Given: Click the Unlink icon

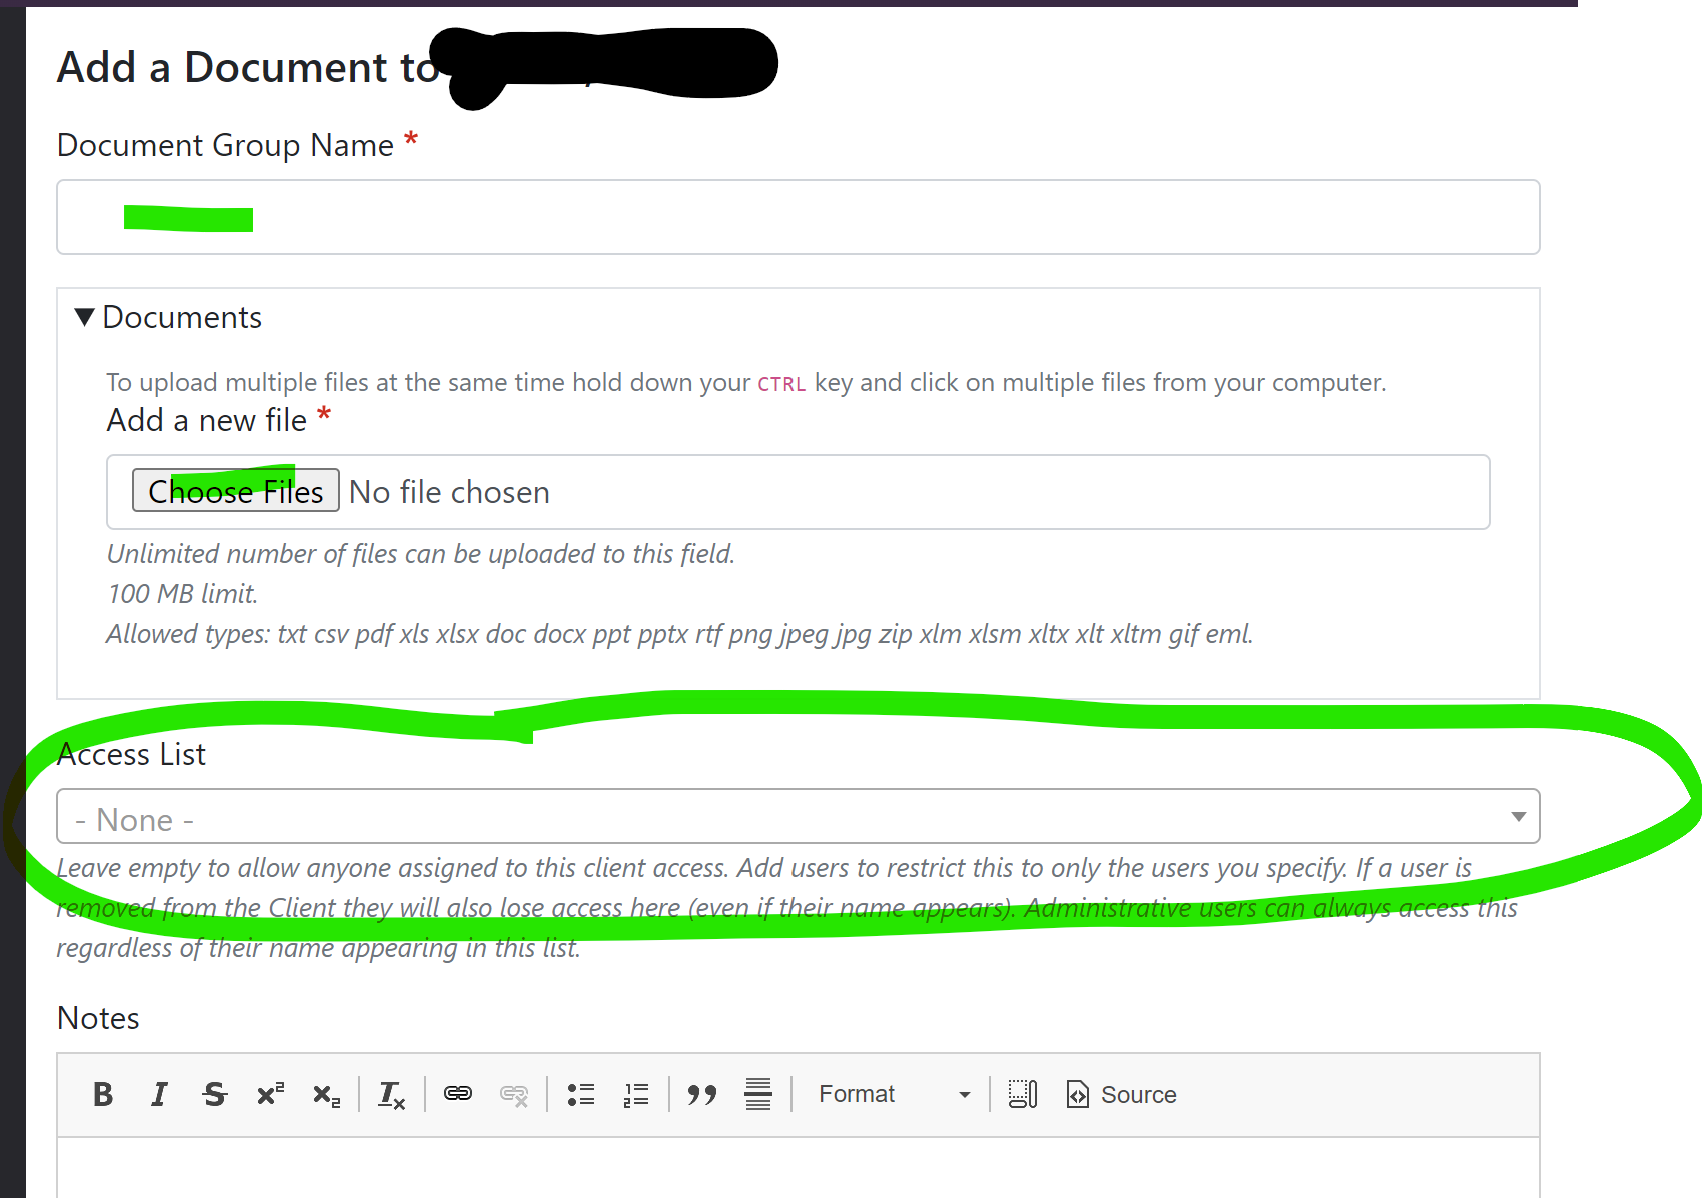Looking at the screenshot, I should click(514, 1094).
